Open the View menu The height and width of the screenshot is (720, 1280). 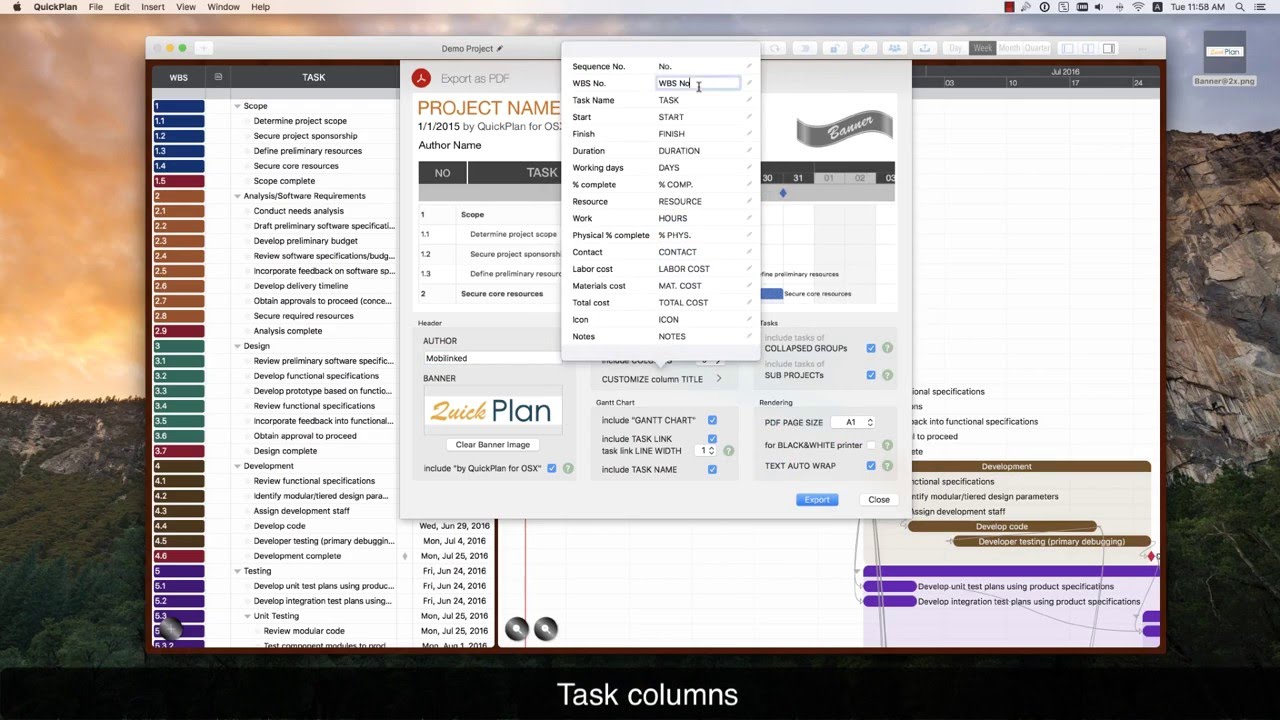coord(186,7)
